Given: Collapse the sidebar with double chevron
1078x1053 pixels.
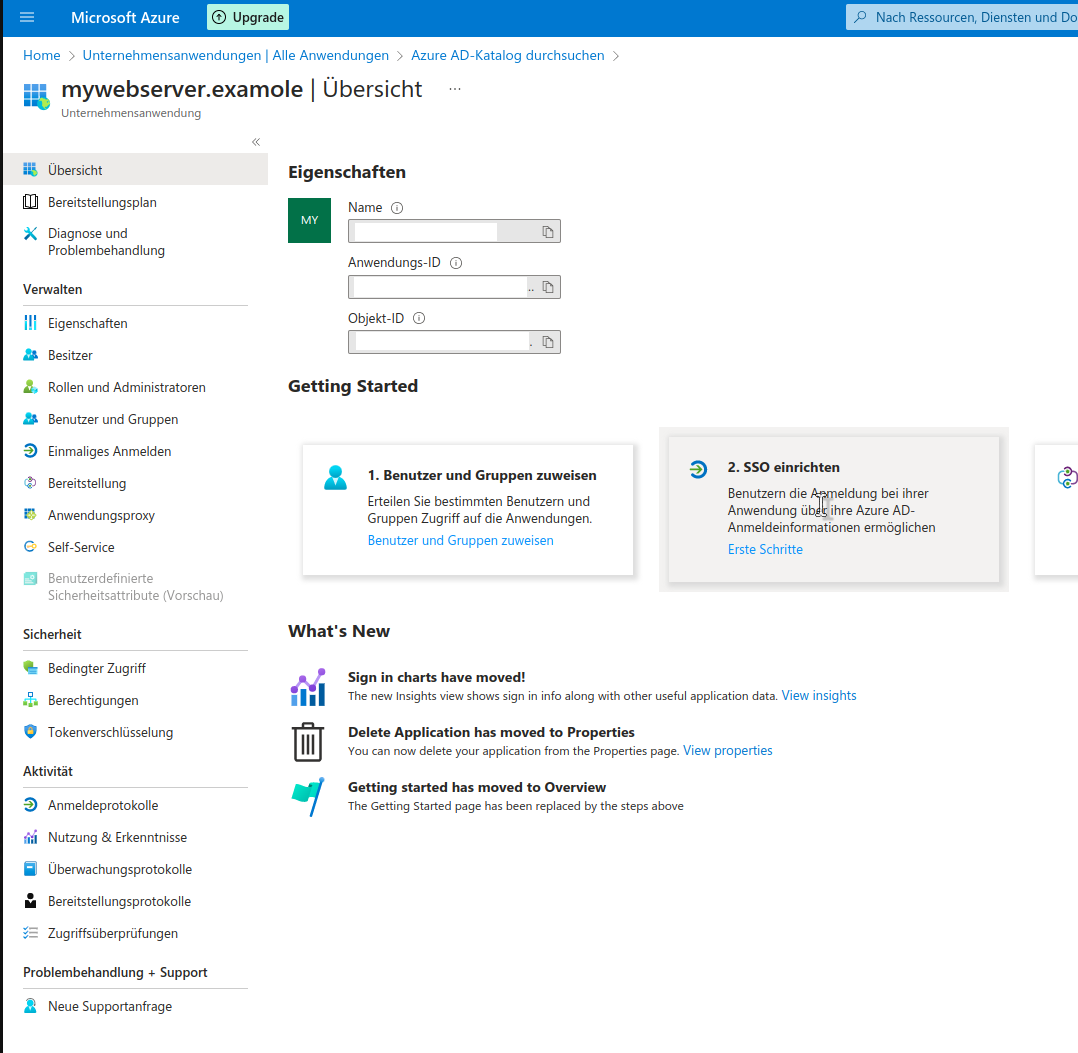Looking at the screenshot, I should tap(256, 142).
